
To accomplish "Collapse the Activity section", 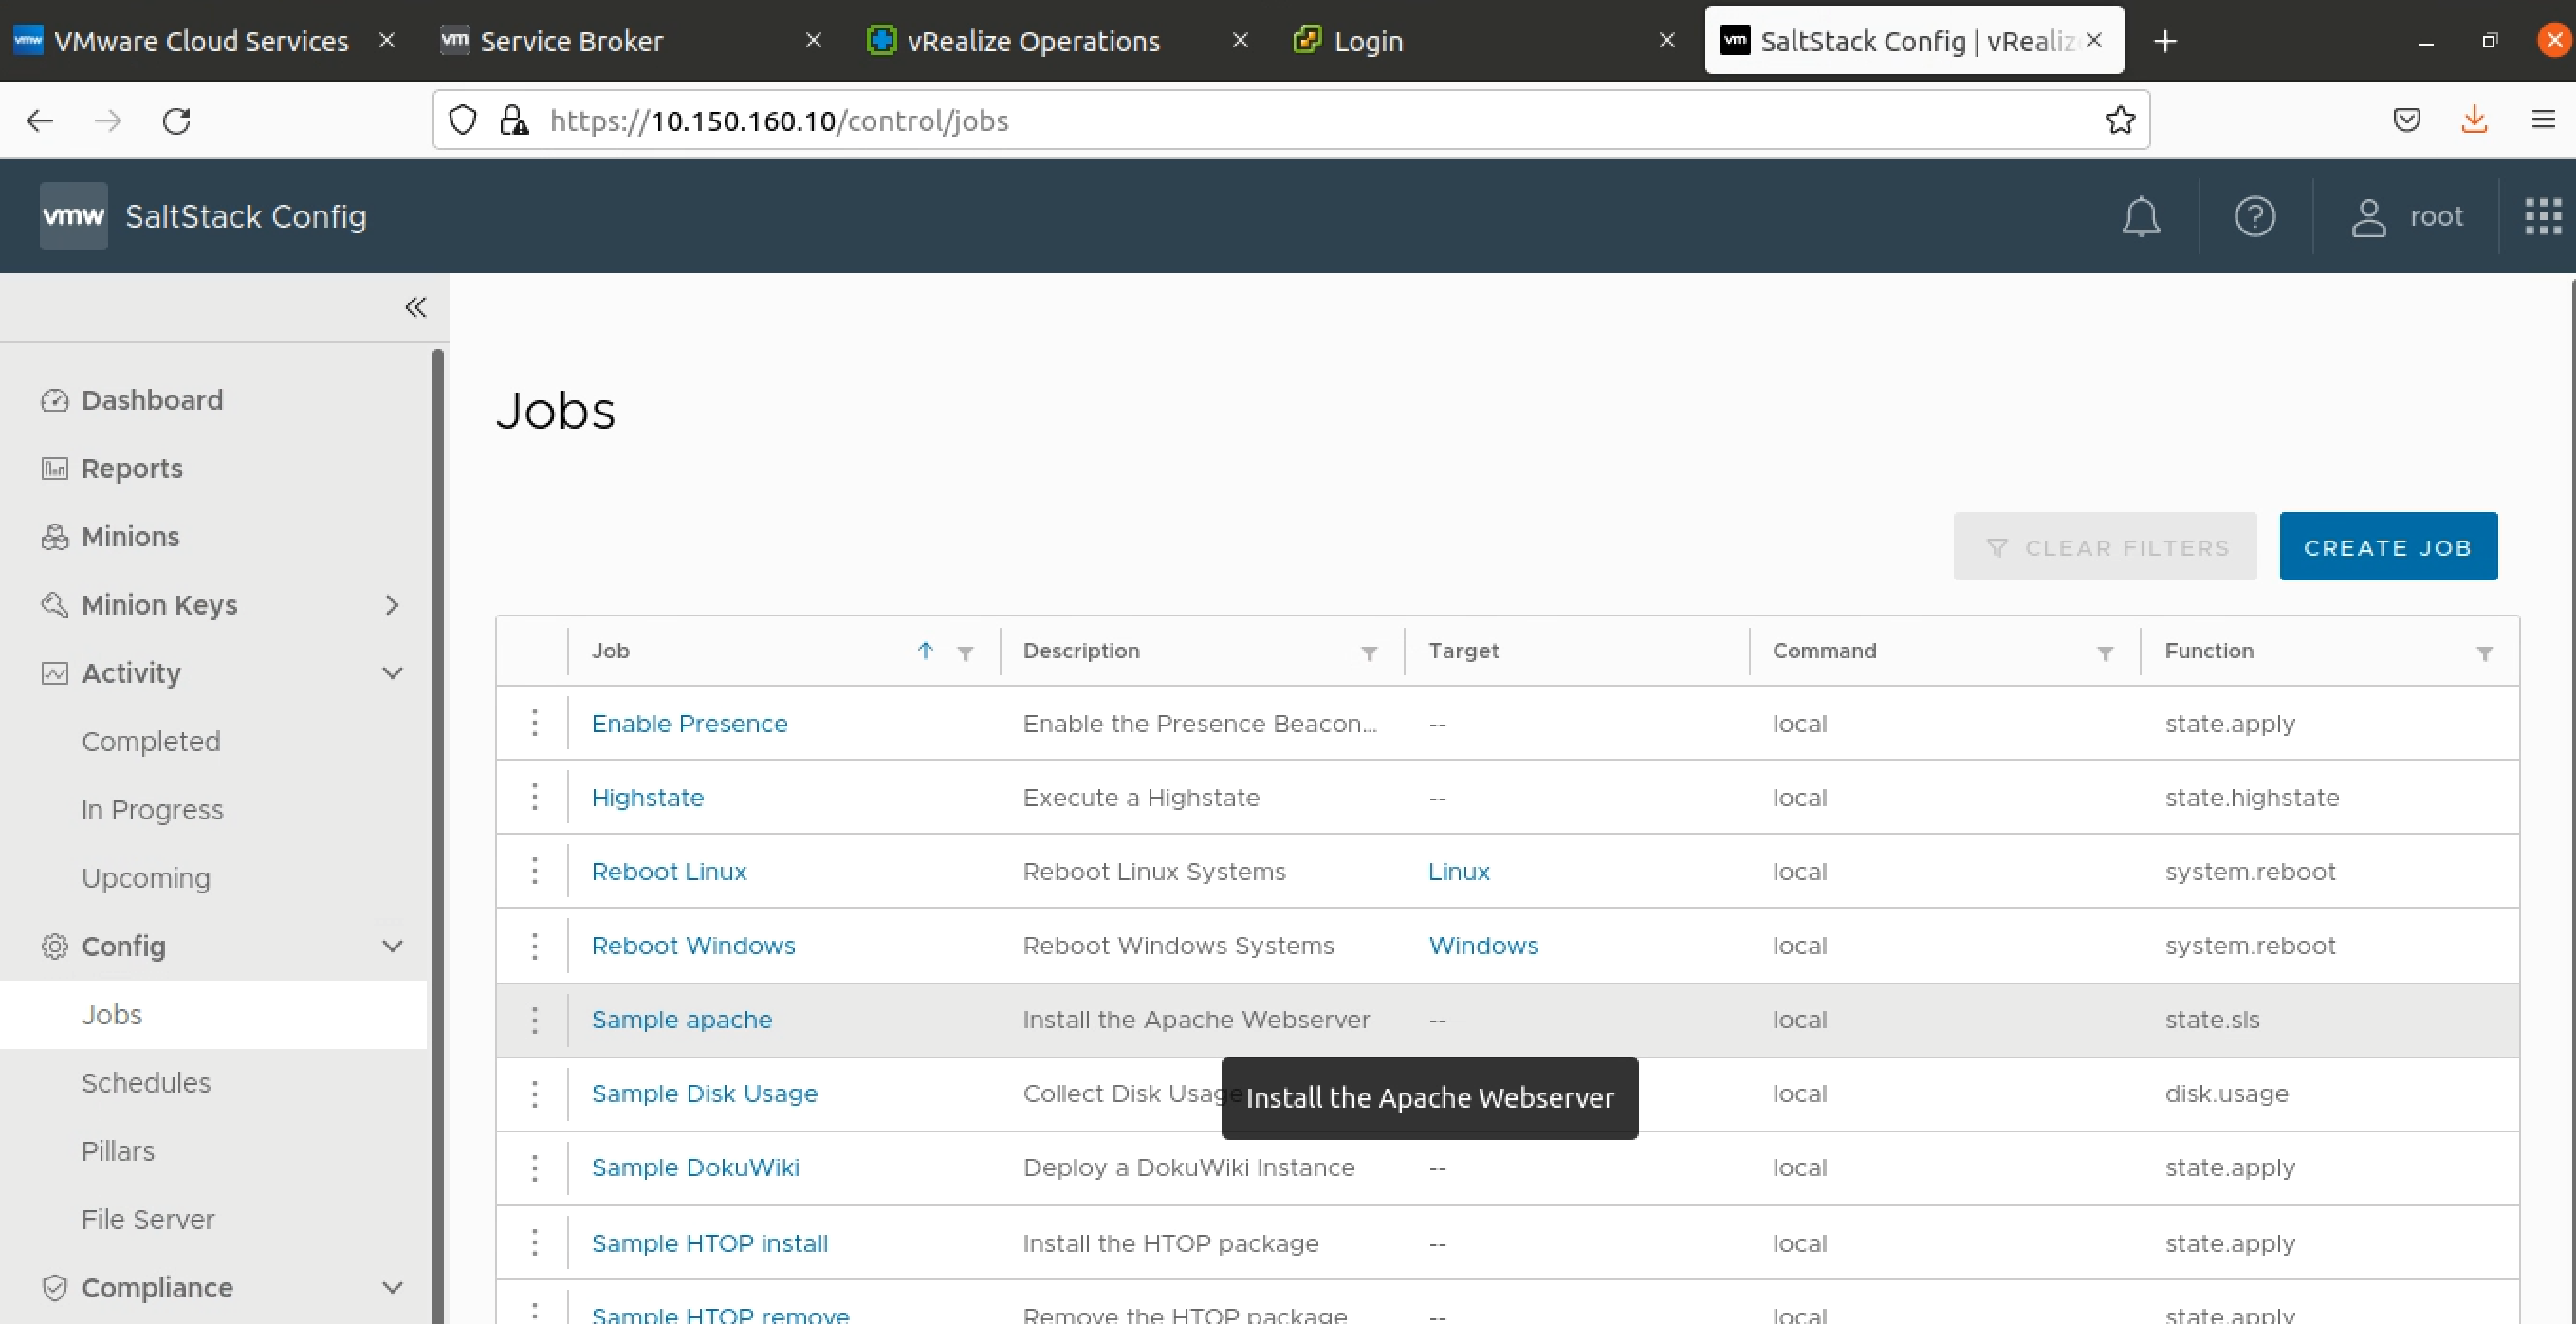I will tap(392, 673).
